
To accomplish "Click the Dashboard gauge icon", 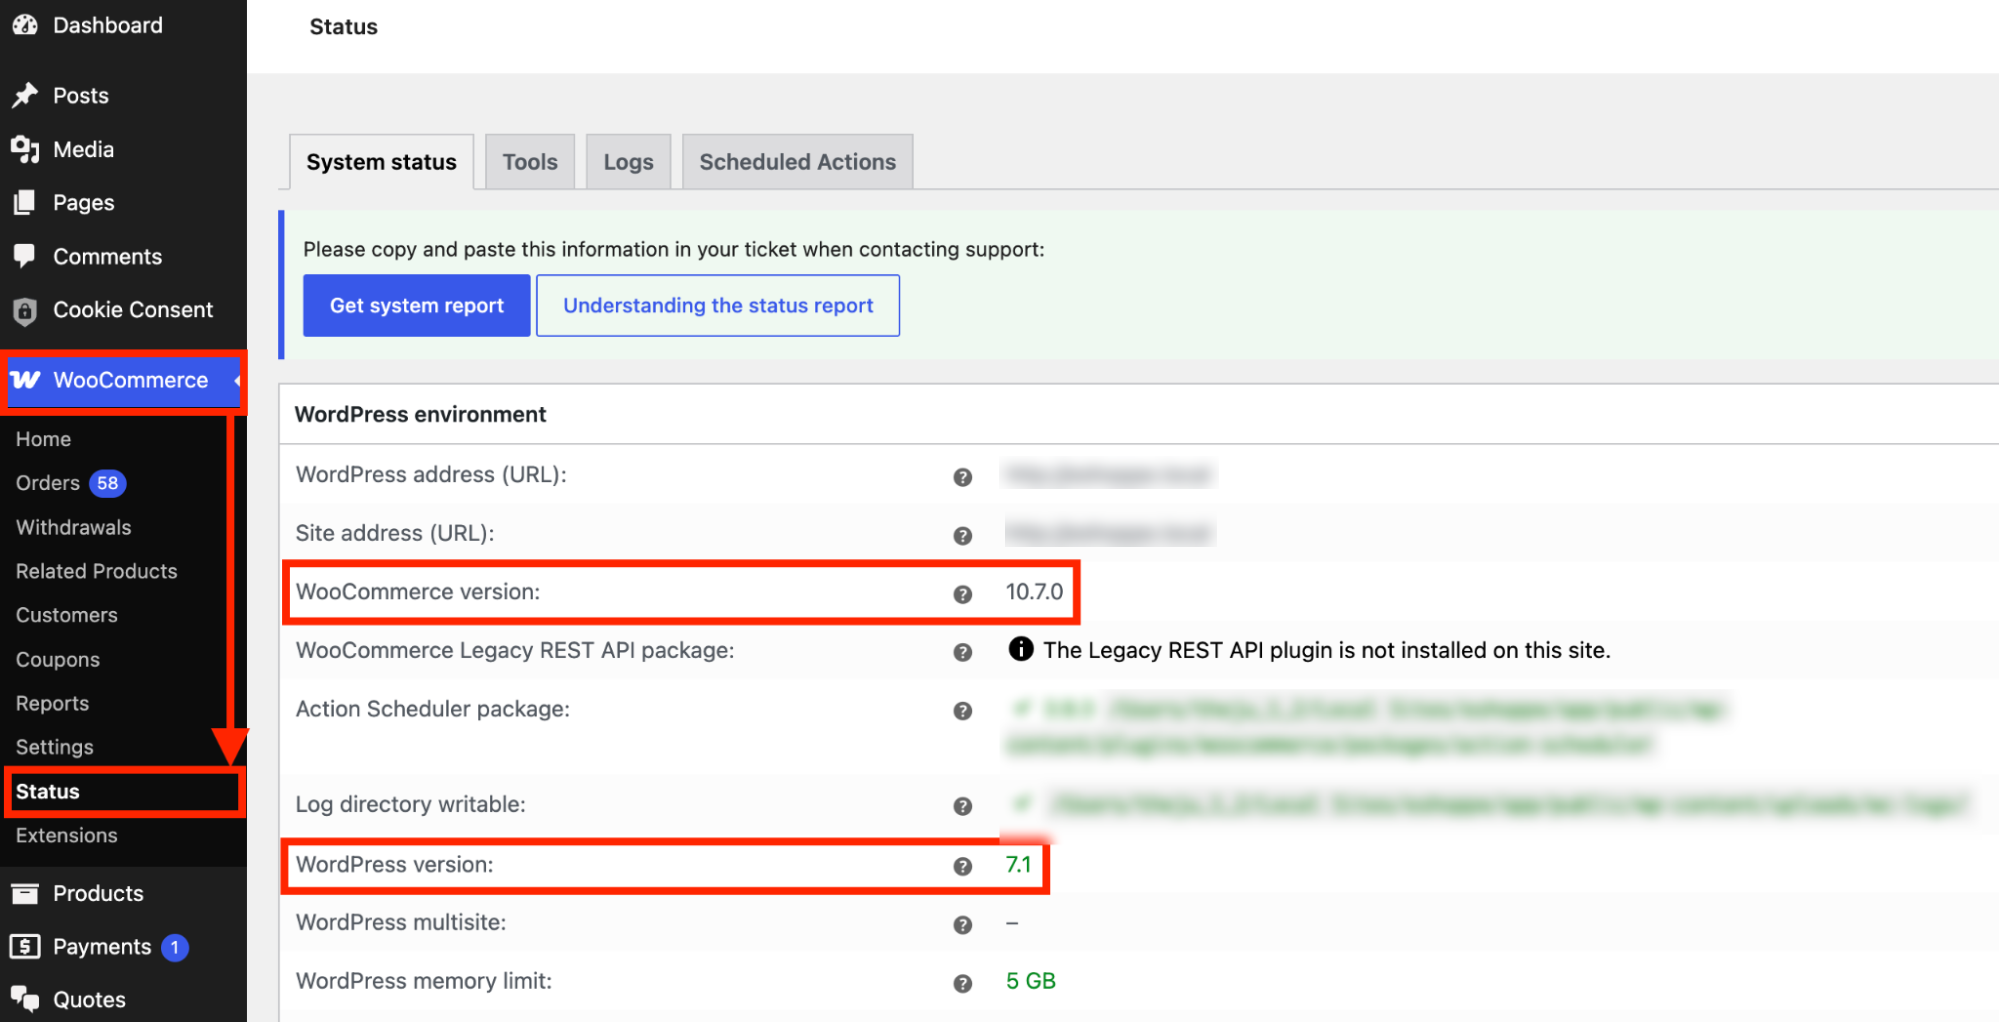I will pyautogui.click(x=25, y=25).
